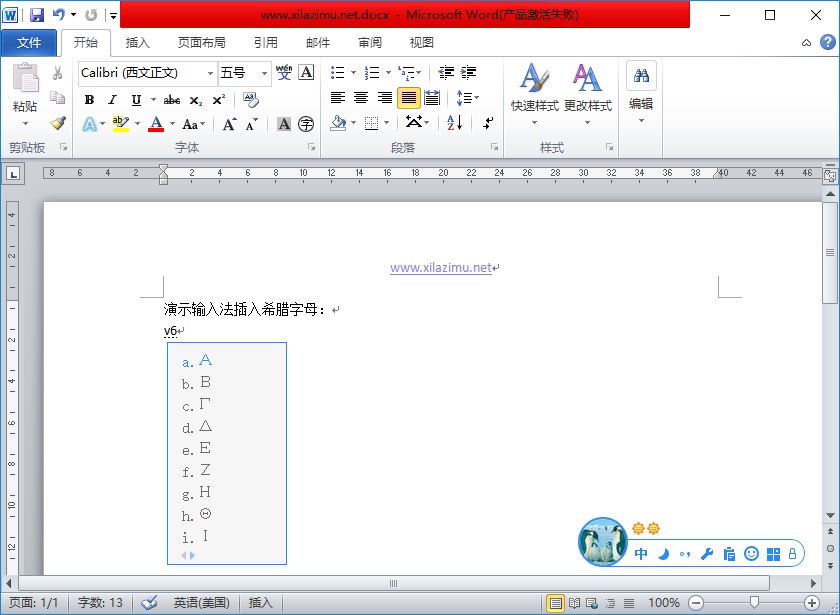Click the horizontal scrollbar at document bottom

point(393,584)
